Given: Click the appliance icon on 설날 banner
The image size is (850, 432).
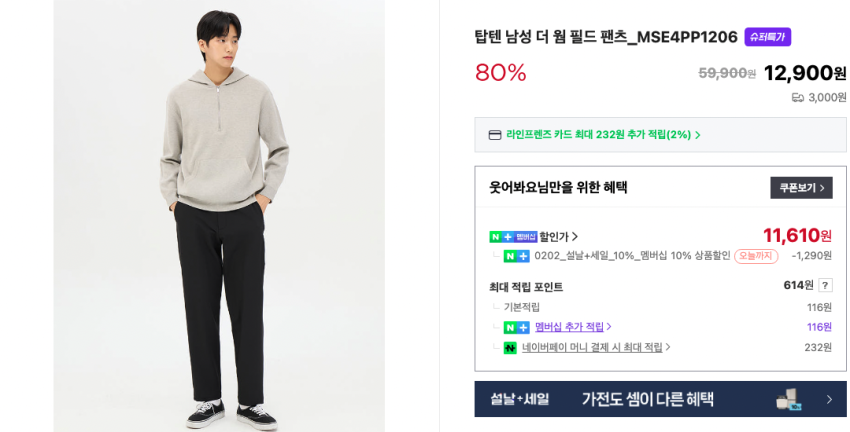Looking at the screenshot, I should click(x=788, y=399).
